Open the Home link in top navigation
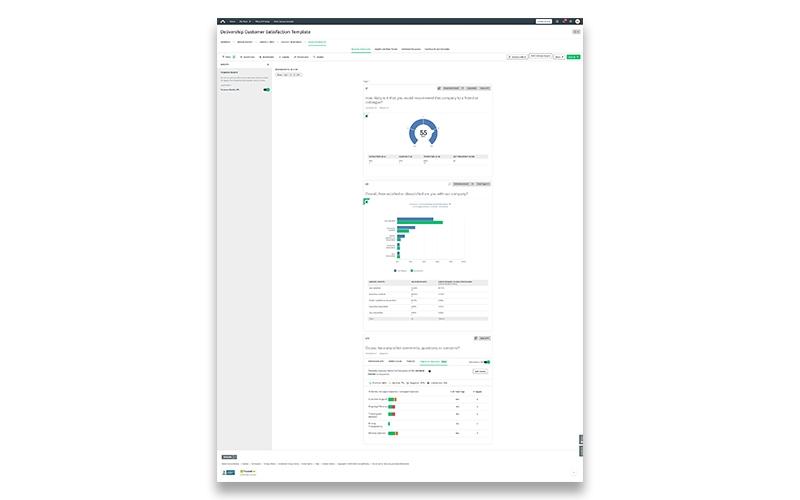Viewport: 800px width, 500px height. point(232,21)
